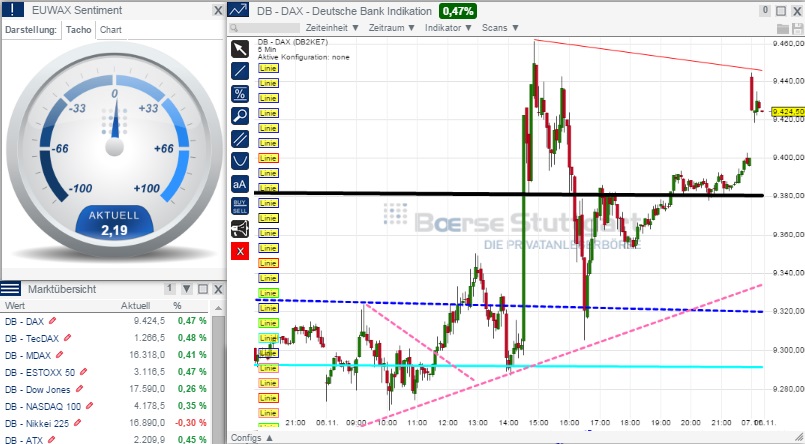Click the pencil icon beside DB - Dow Jones
This screenshot has height=444, width=805.
tap(79, 389)
